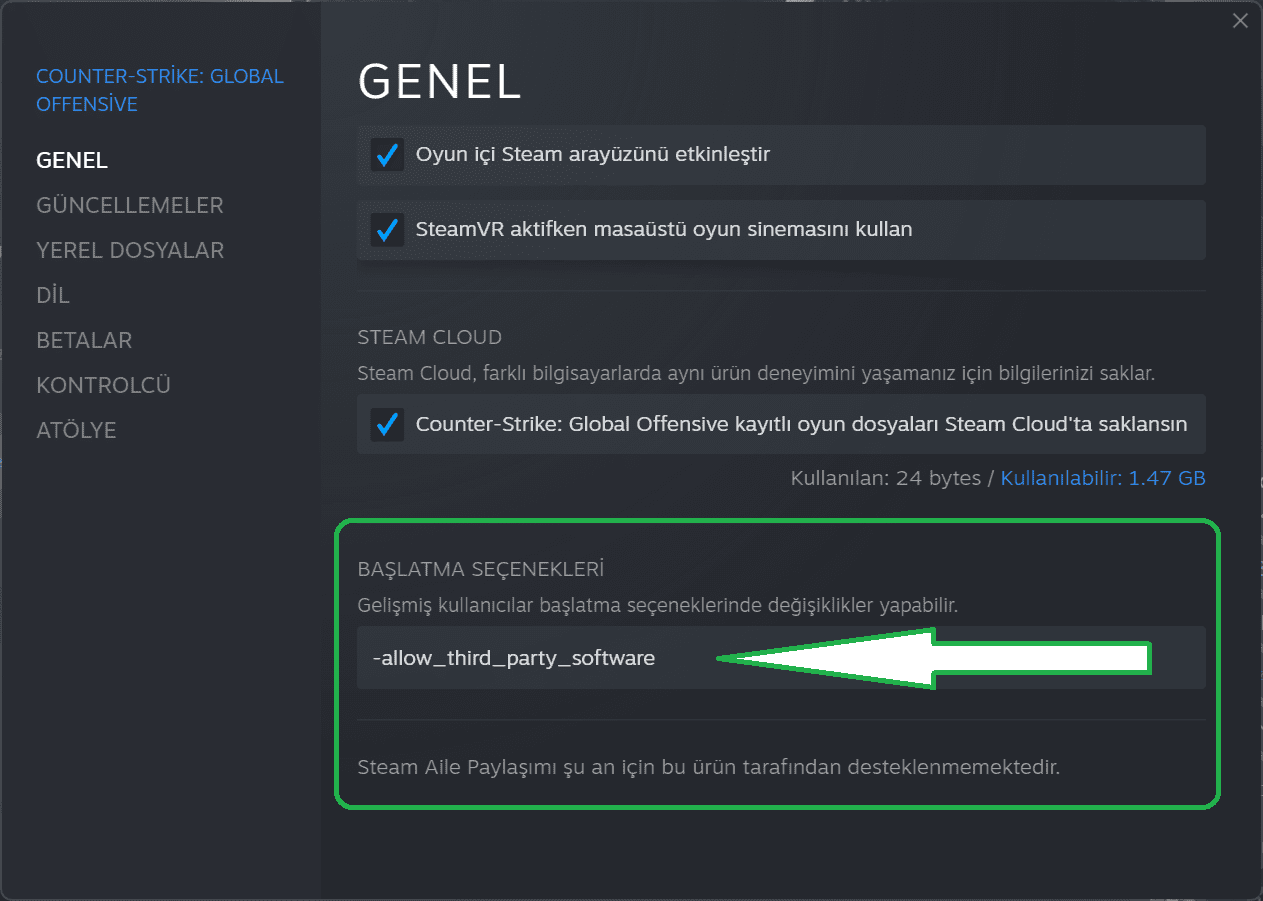The height and width of the screenshot is (901, 1263).
Task: Click the large GENEL page heading
Action: 440,82
